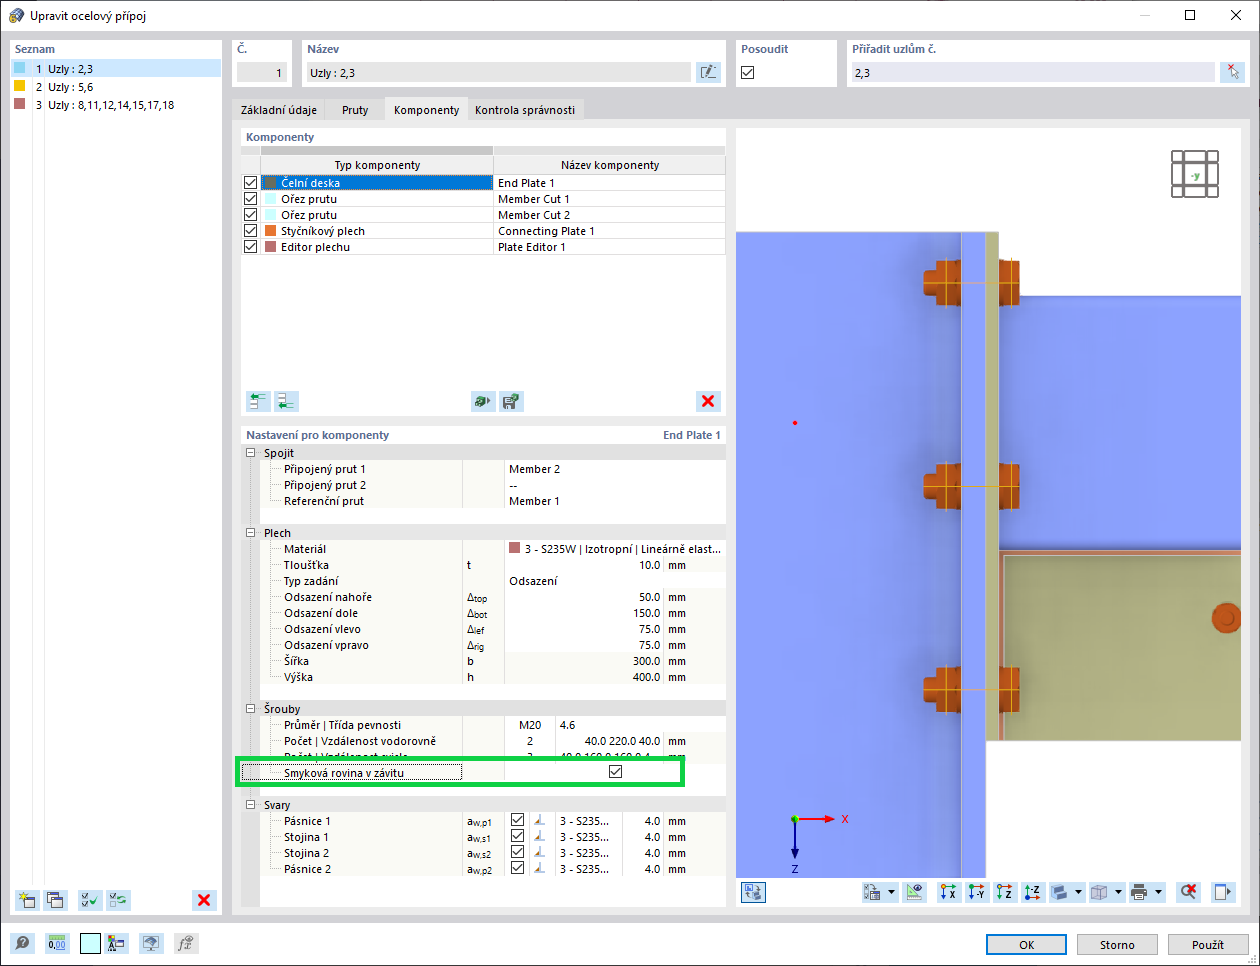Open the units and decimal places icon
Screen dimensions: 1260x966
(x=57, y=943)
